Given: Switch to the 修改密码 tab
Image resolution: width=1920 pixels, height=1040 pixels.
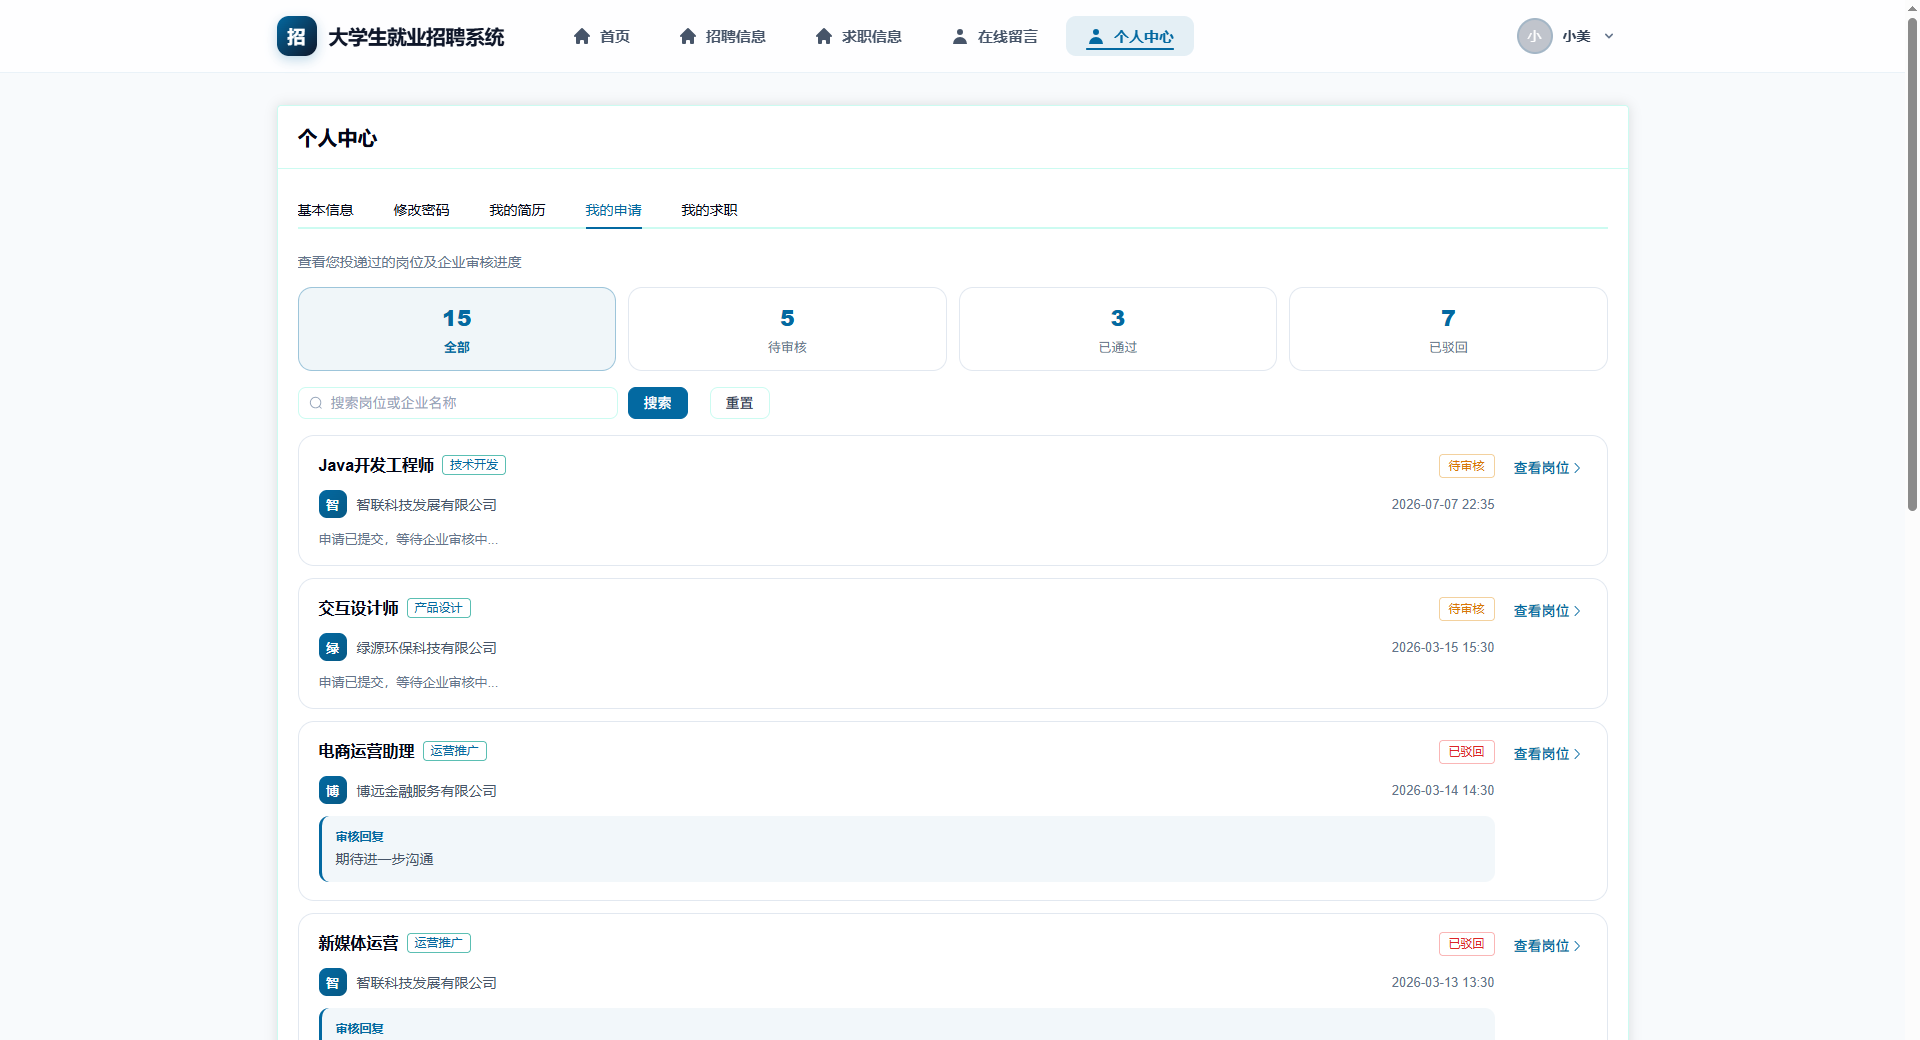Looking at the screenshot, I should click(x=421, y=210).
